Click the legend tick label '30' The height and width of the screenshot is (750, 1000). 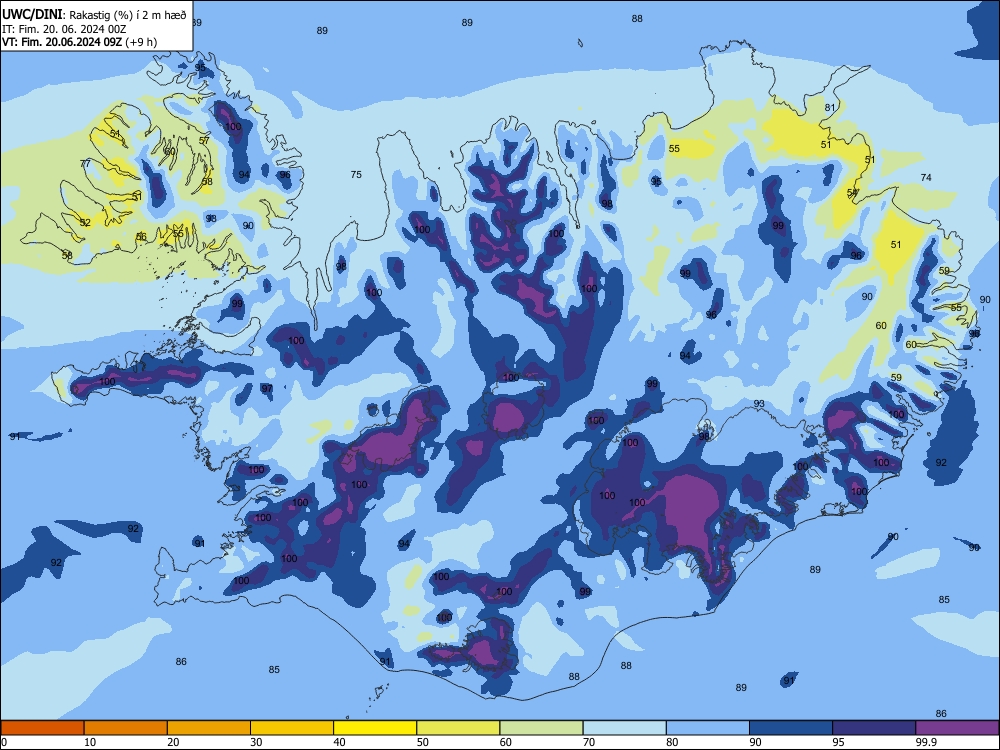pyautogui.click(x=256, y=742)
